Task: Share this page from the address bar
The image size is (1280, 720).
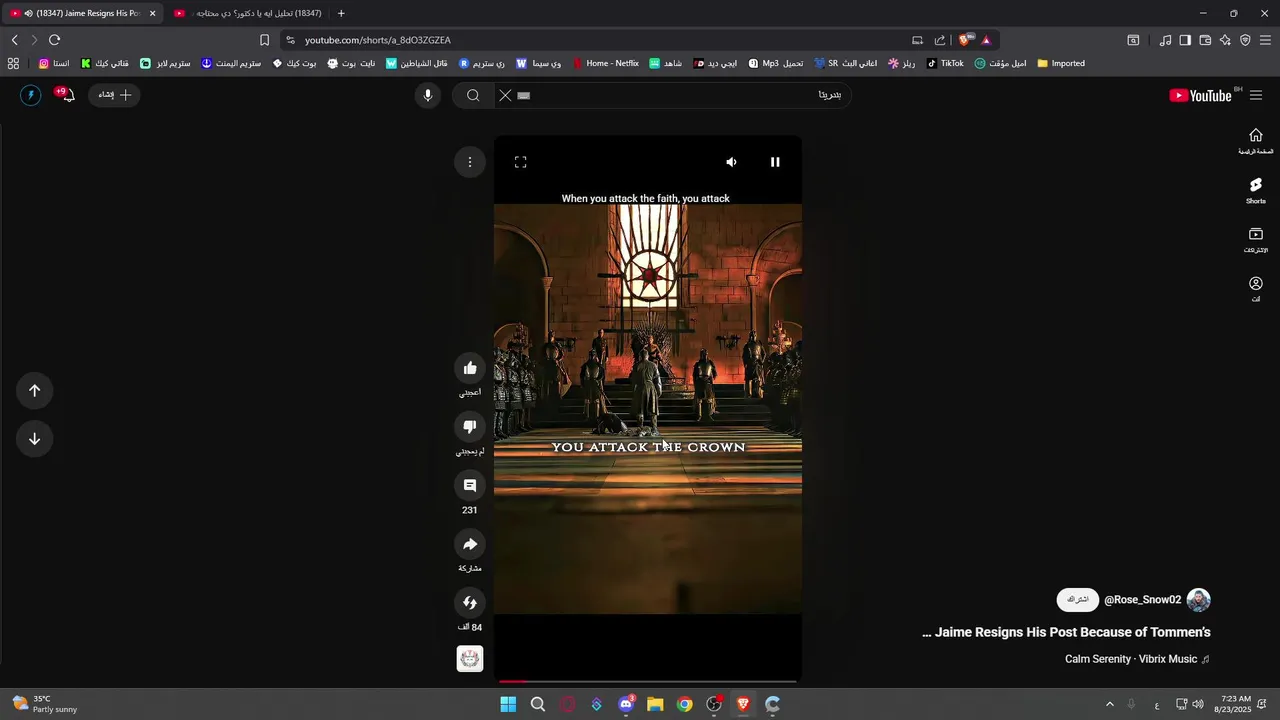Action: (x=939, y=40)
